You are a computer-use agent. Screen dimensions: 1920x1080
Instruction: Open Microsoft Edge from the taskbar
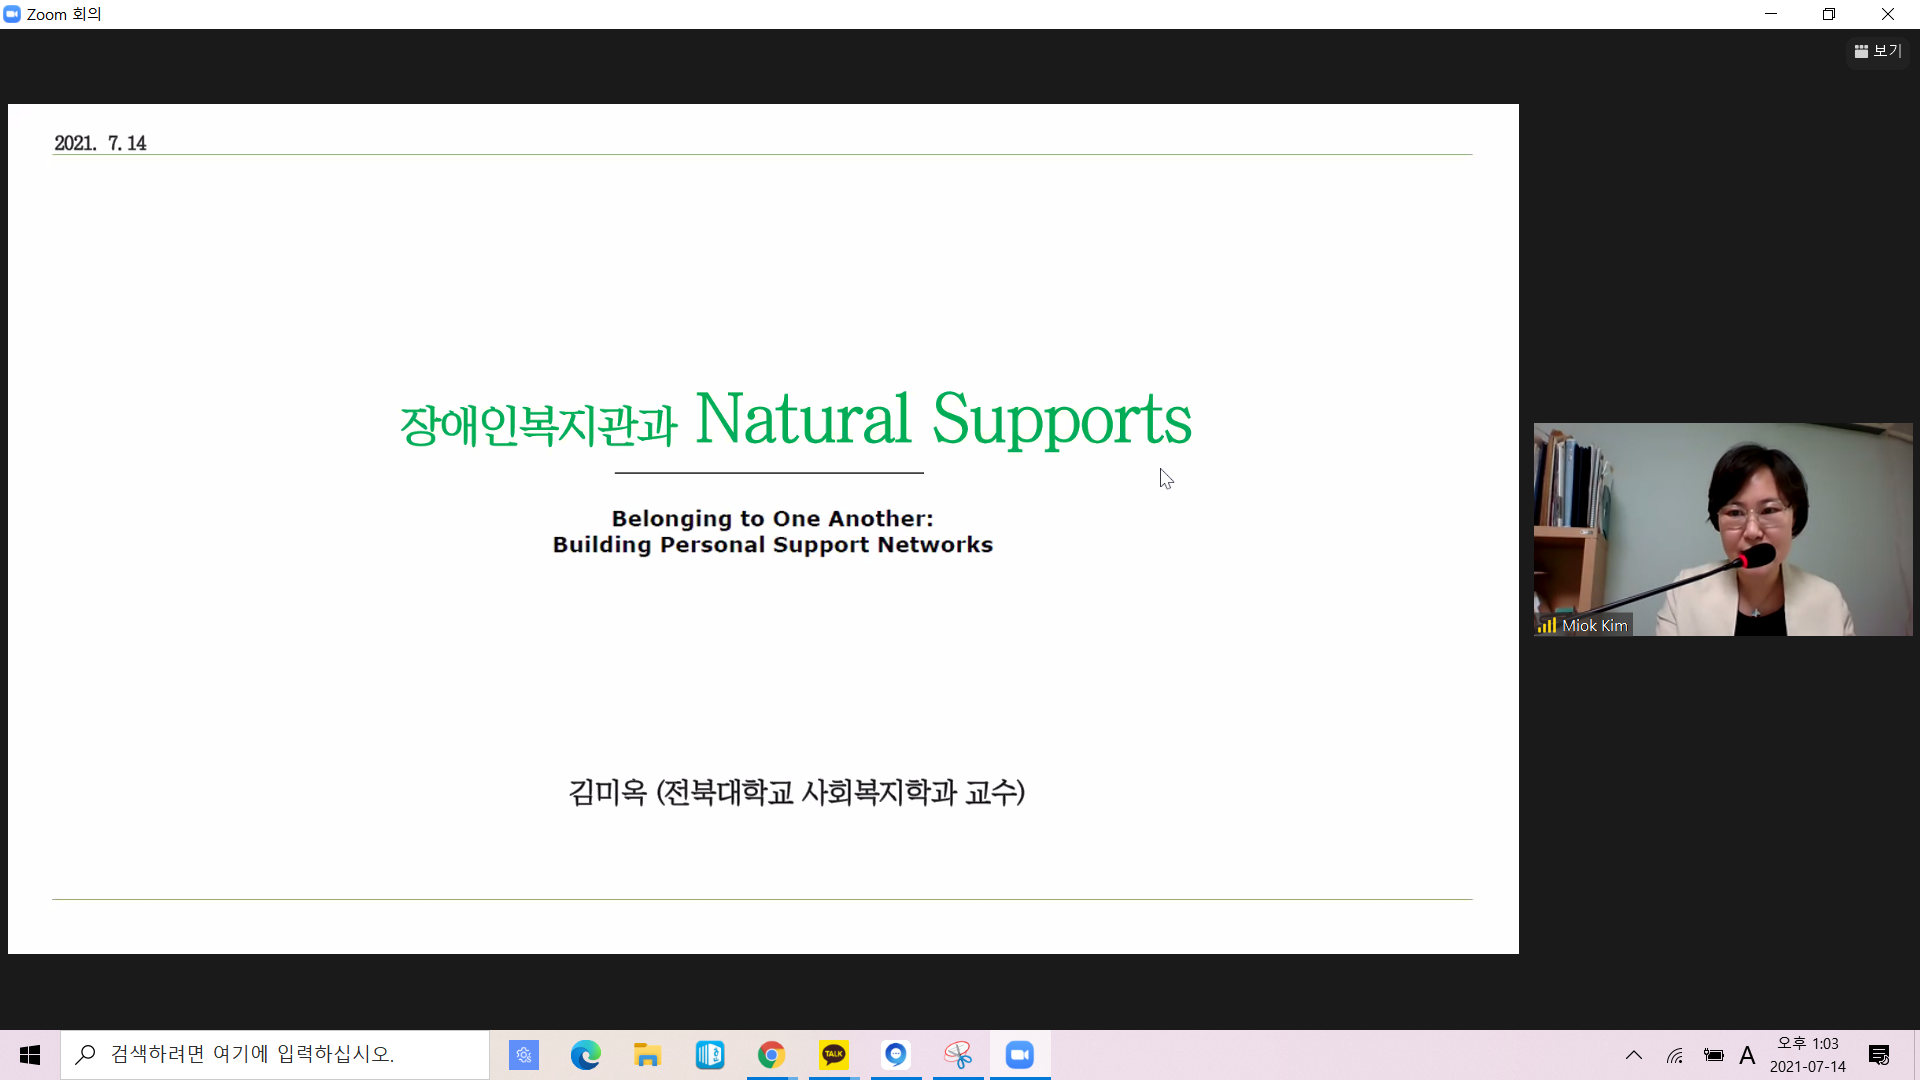(x=586, y=1055)
